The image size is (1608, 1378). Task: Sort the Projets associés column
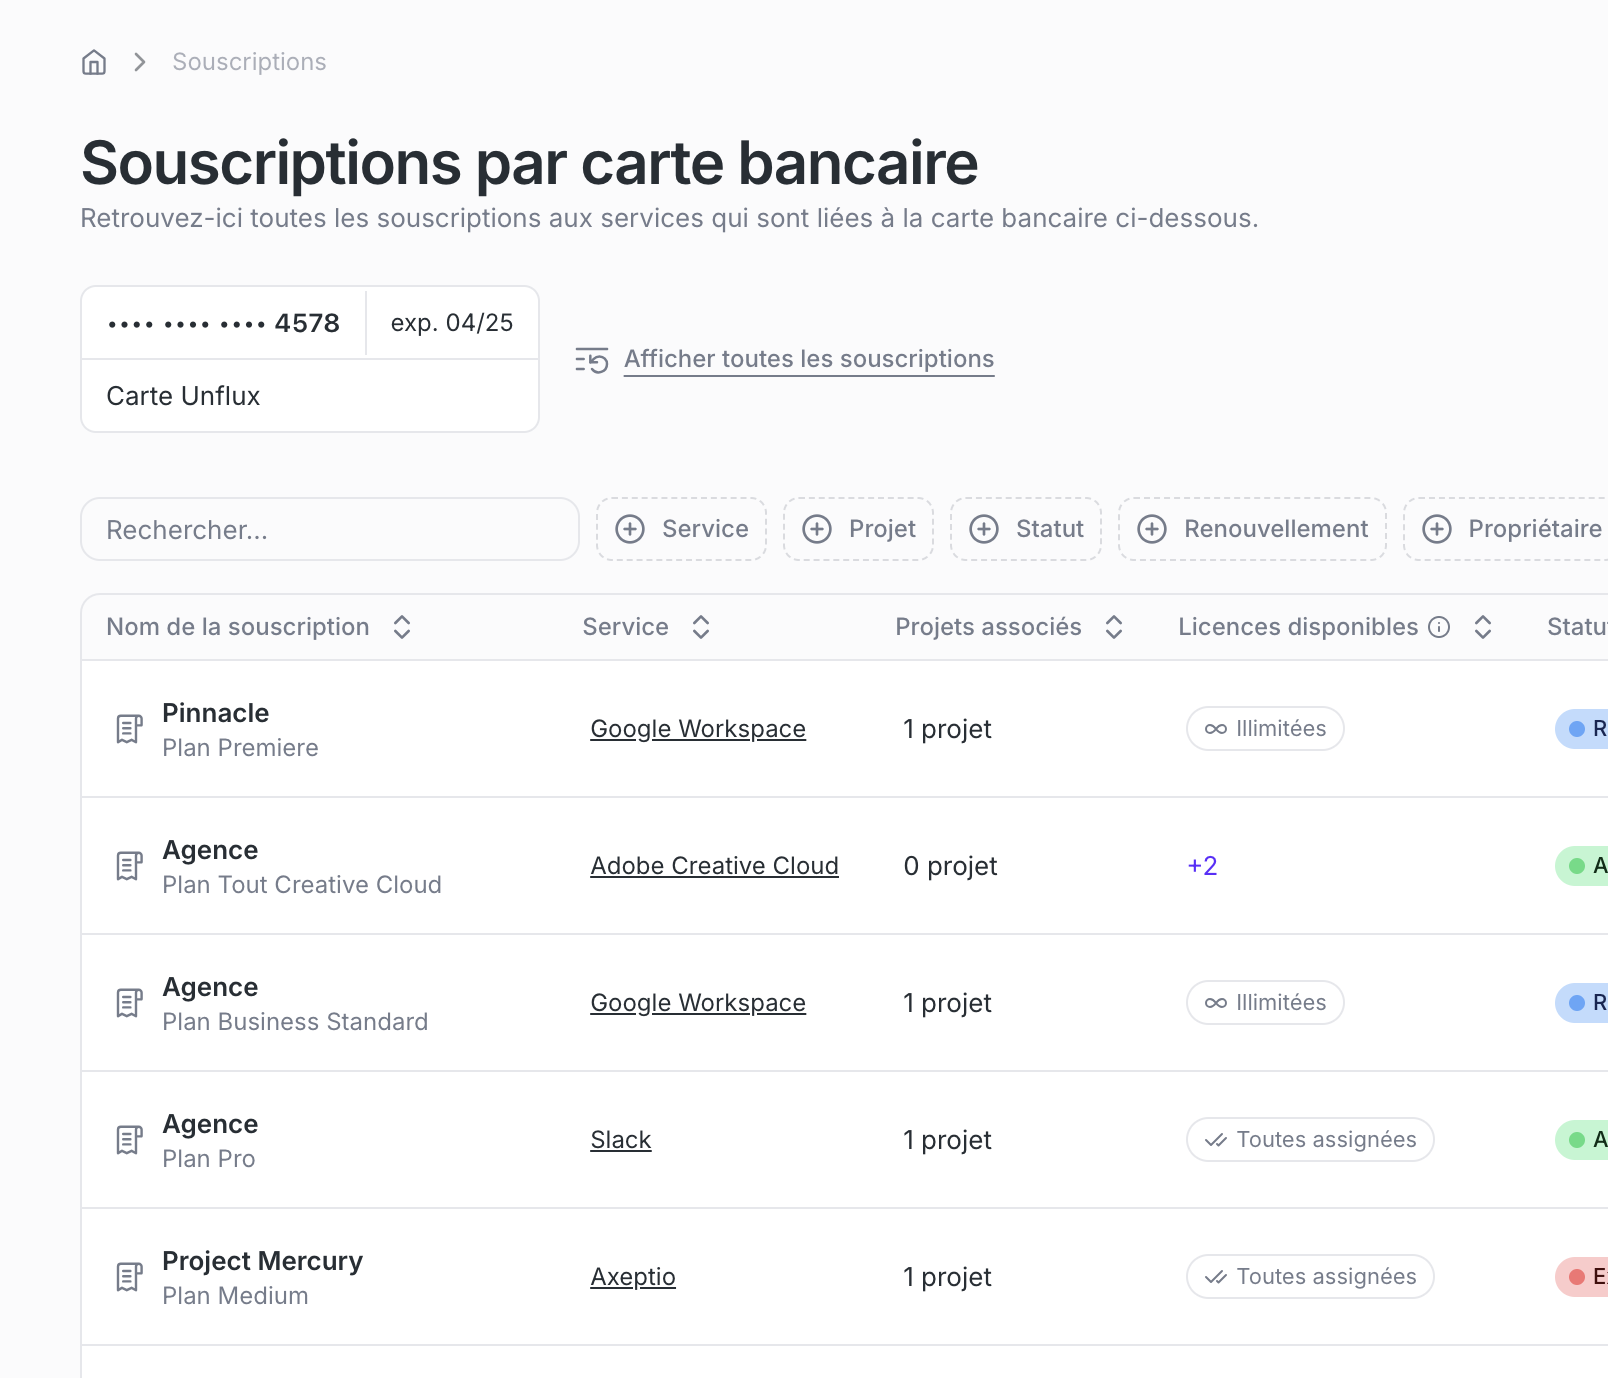[1114, 627]
